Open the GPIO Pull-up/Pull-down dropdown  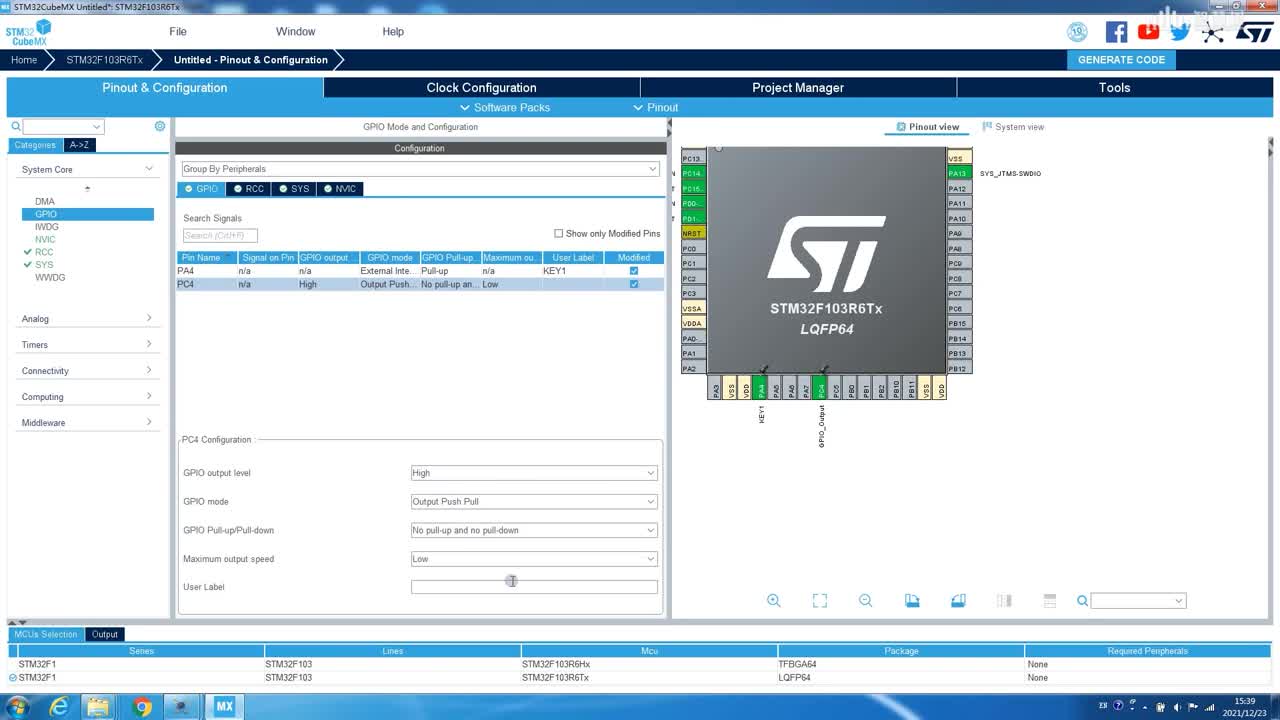click(534, 530)
